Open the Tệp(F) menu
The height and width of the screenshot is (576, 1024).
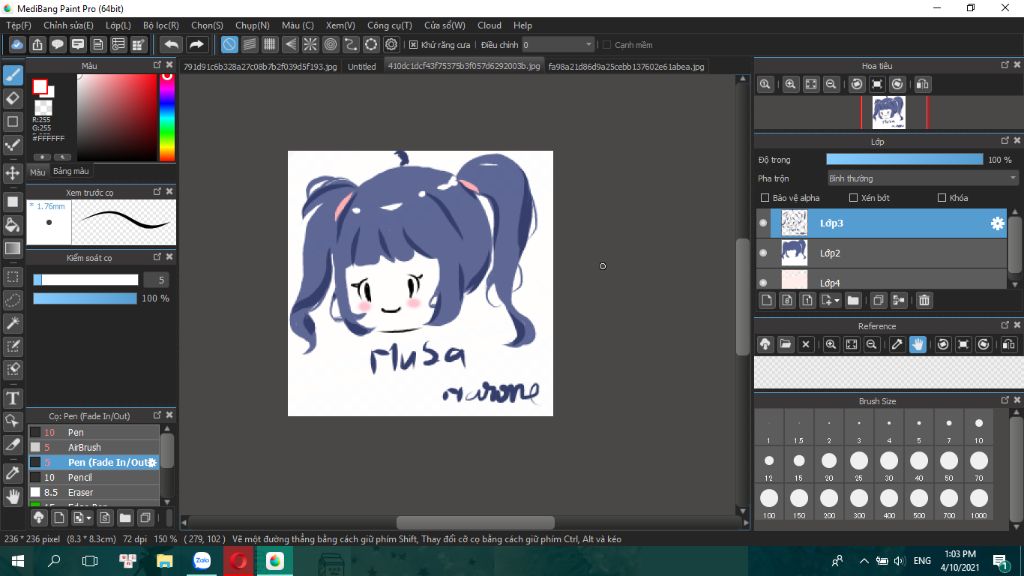coord(18,25)
